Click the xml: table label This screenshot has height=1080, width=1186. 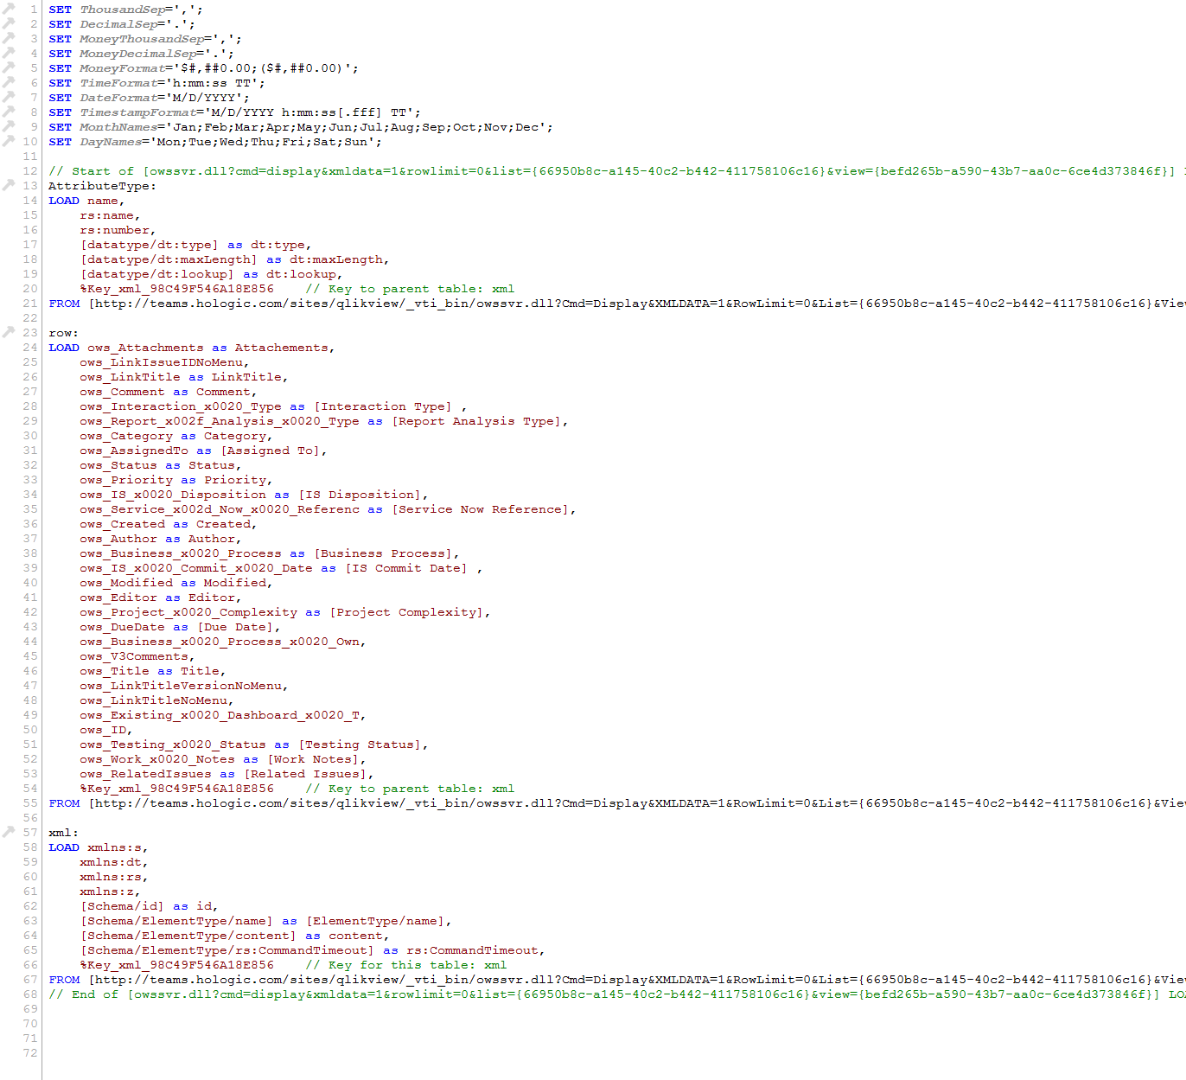pyautogui.click(x=64, y=833)
